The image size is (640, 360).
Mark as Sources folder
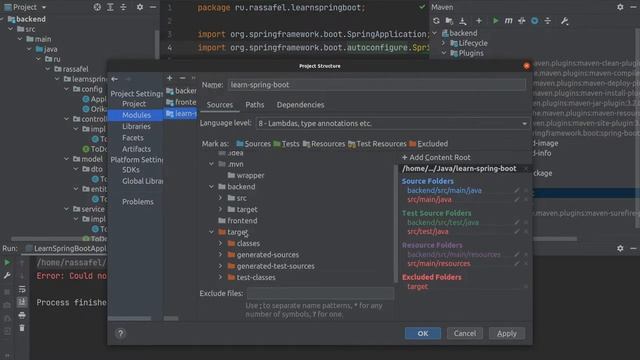[253, 144]
